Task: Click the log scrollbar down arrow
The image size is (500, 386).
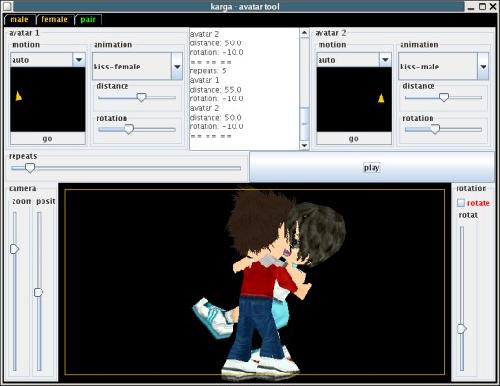Action: [304, 145]
